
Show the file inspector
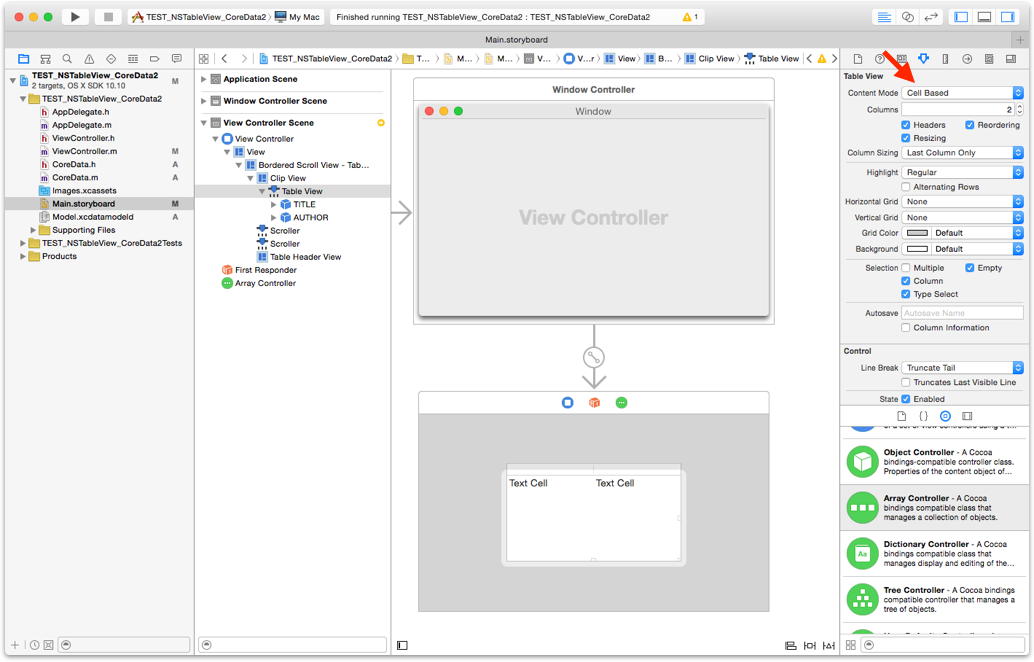(858, 59)
